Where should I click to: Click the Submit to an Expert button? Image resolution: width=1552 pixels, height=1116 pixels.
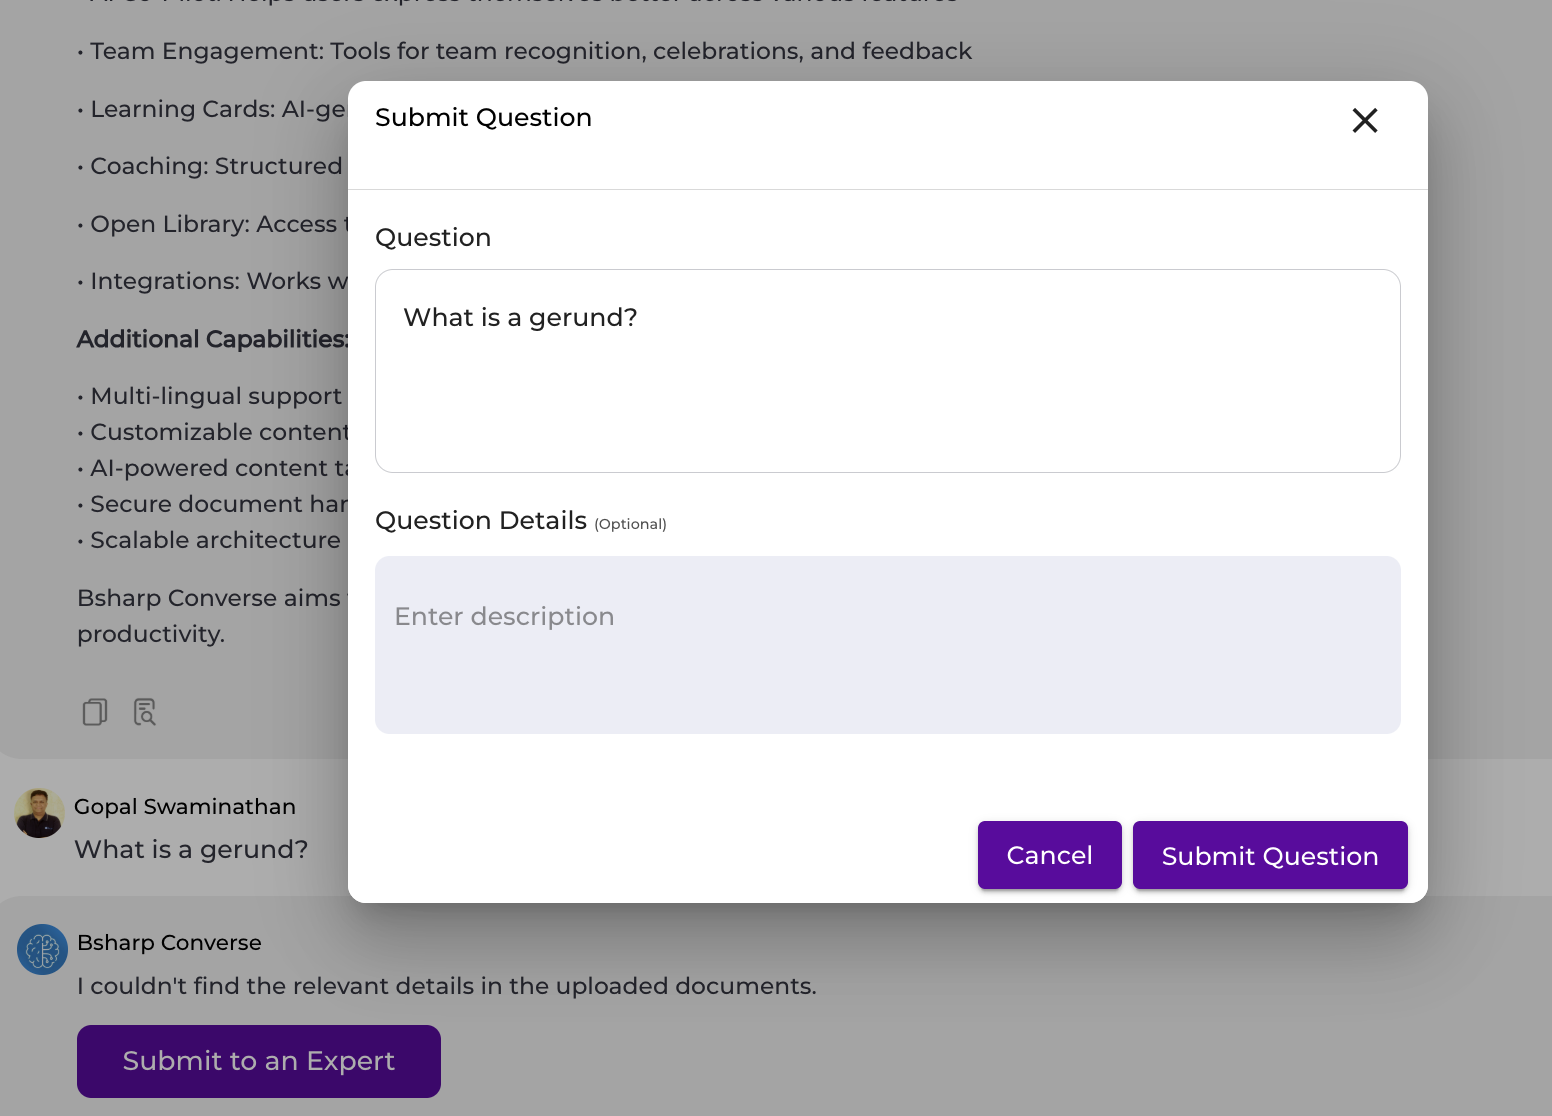[x=259, y=1061]
